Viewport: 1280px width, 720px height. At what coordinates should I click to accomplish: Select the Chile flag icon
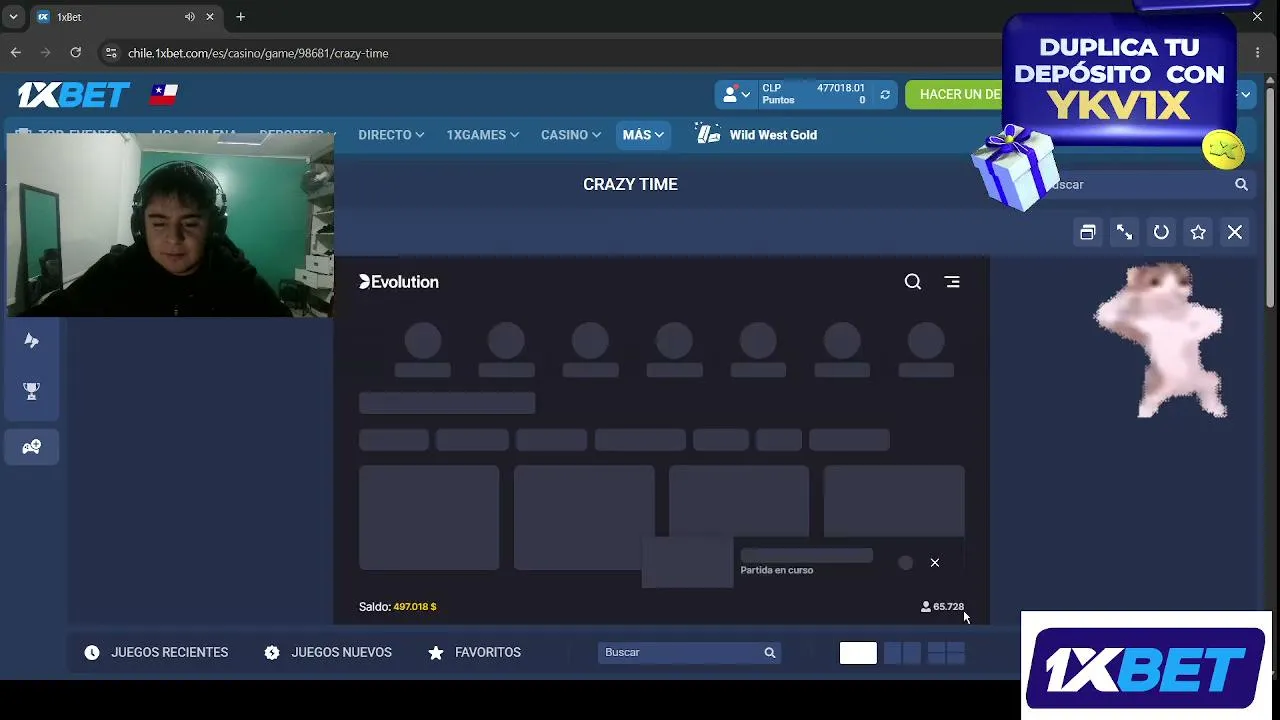click(x=164, y=94)
